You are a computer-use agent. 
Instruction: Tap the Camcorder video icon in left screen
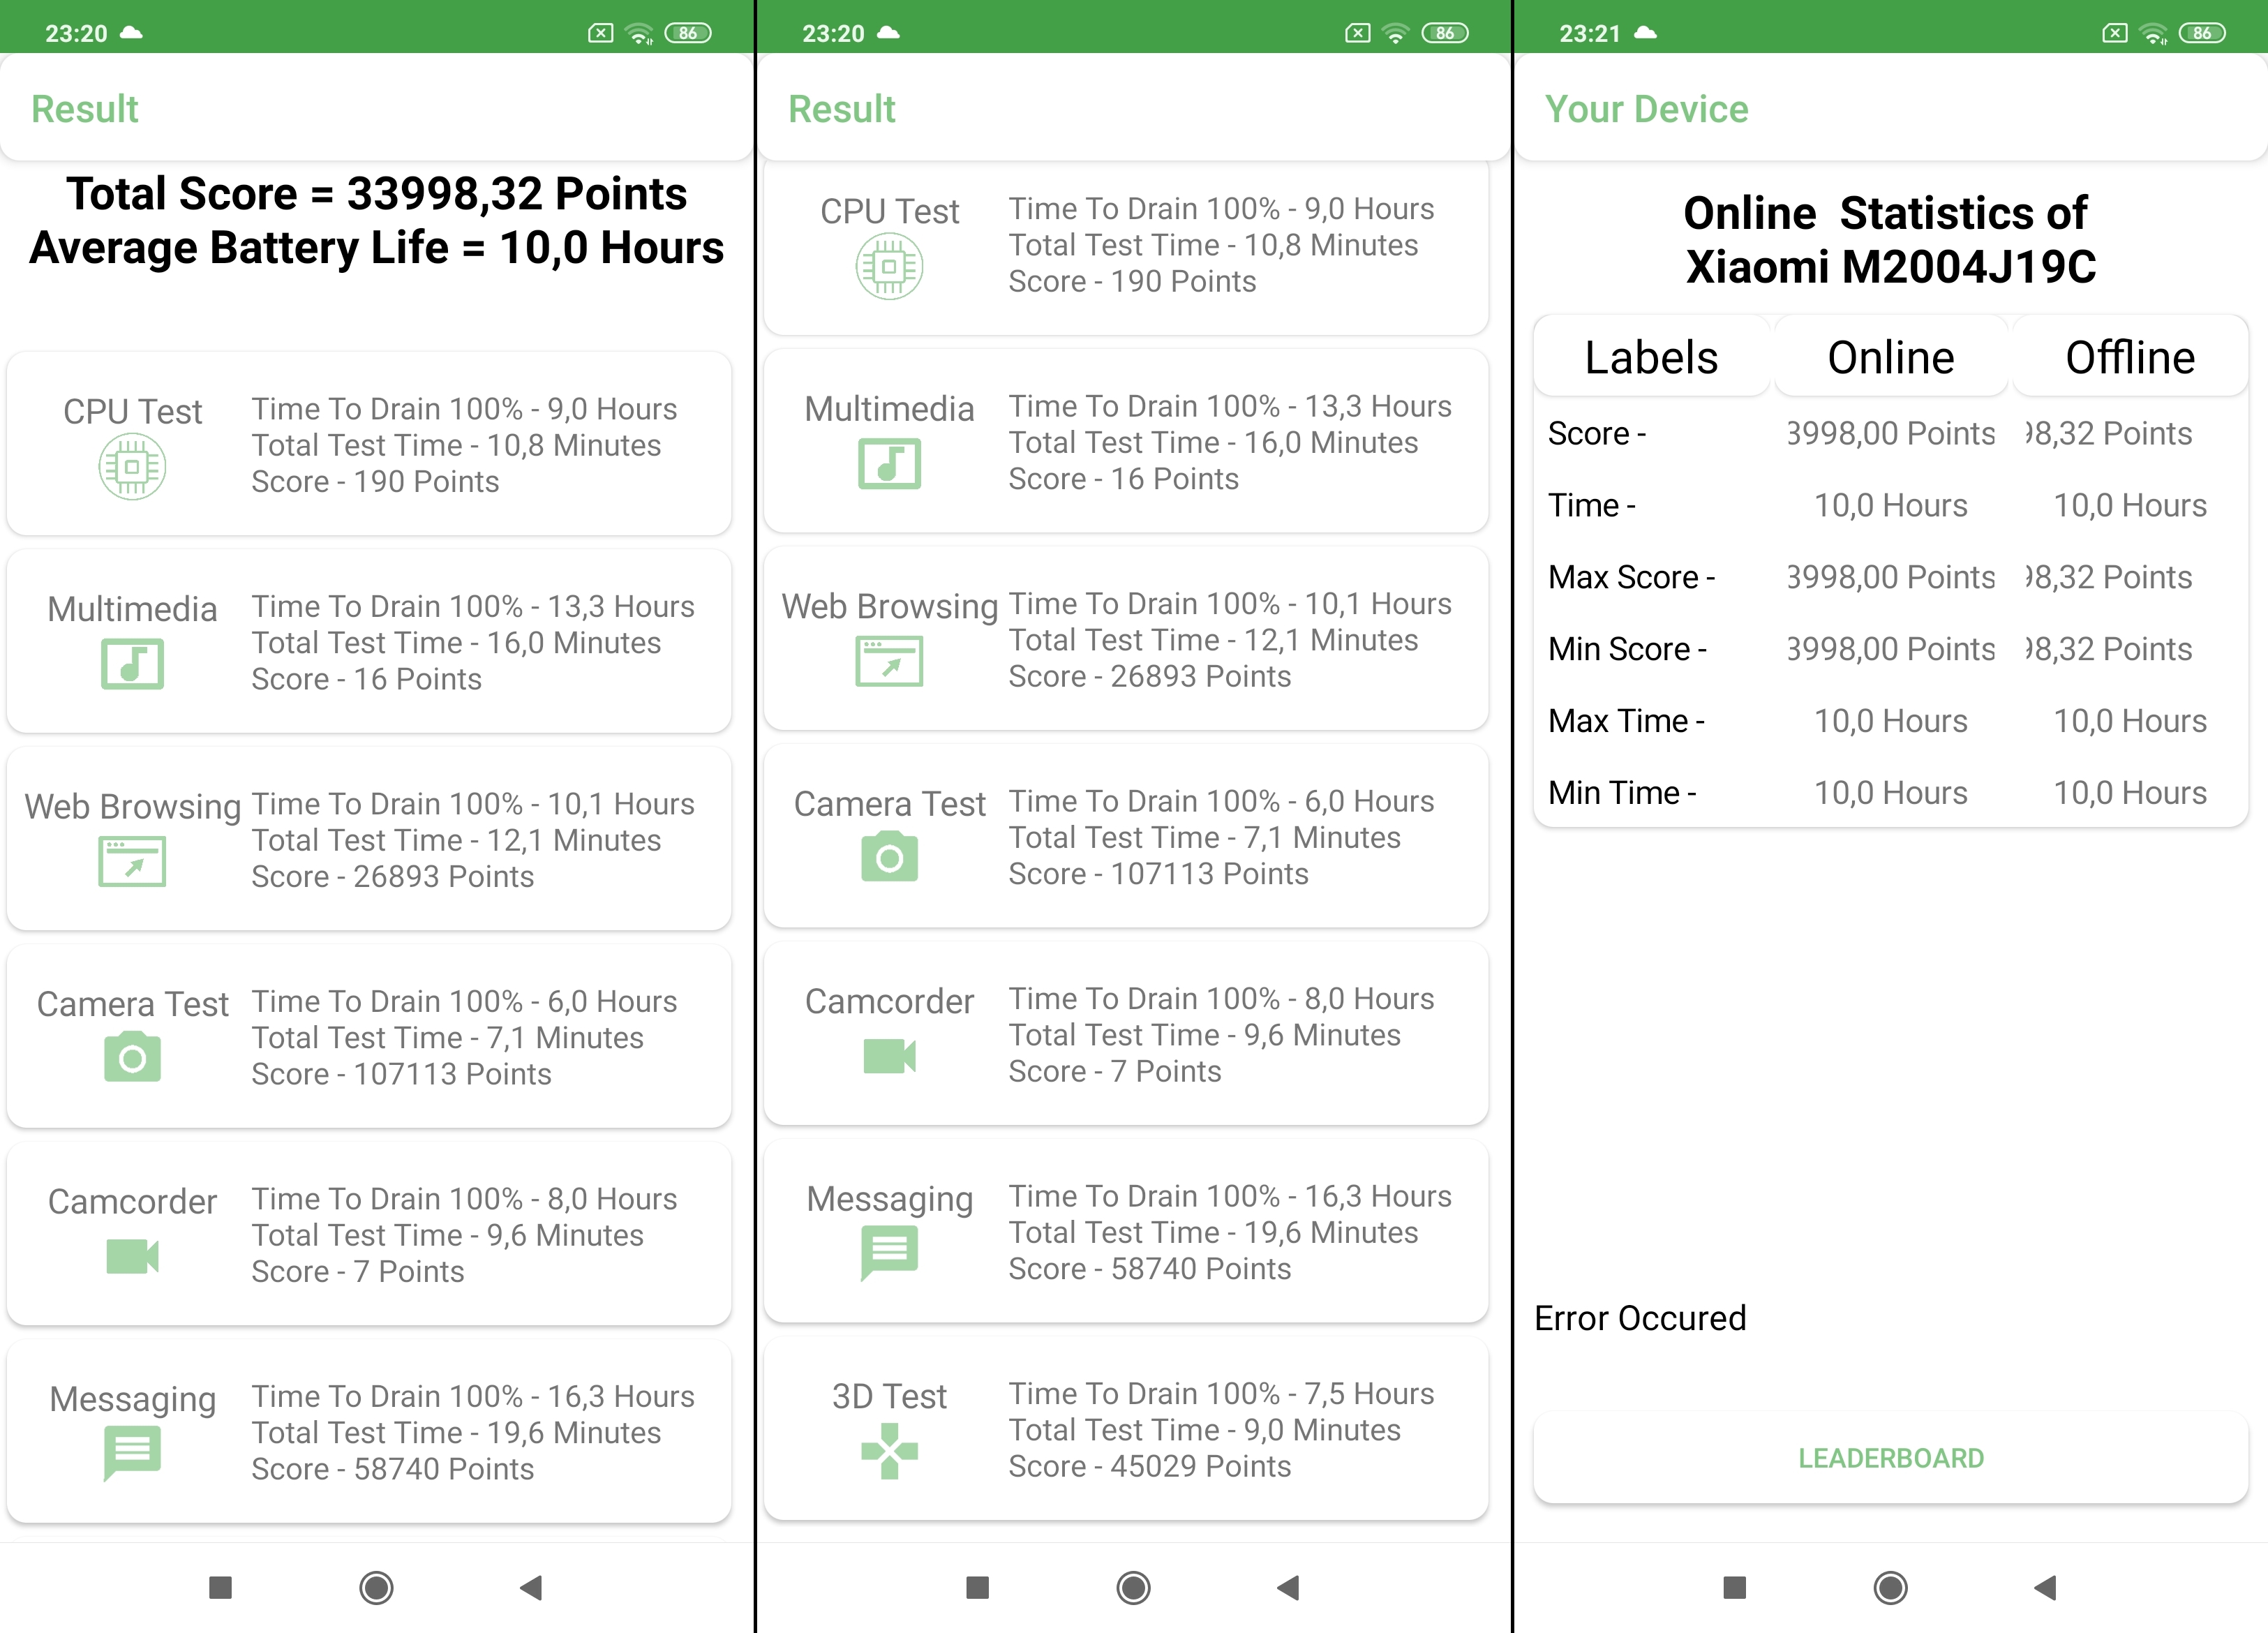point(132,1256)
